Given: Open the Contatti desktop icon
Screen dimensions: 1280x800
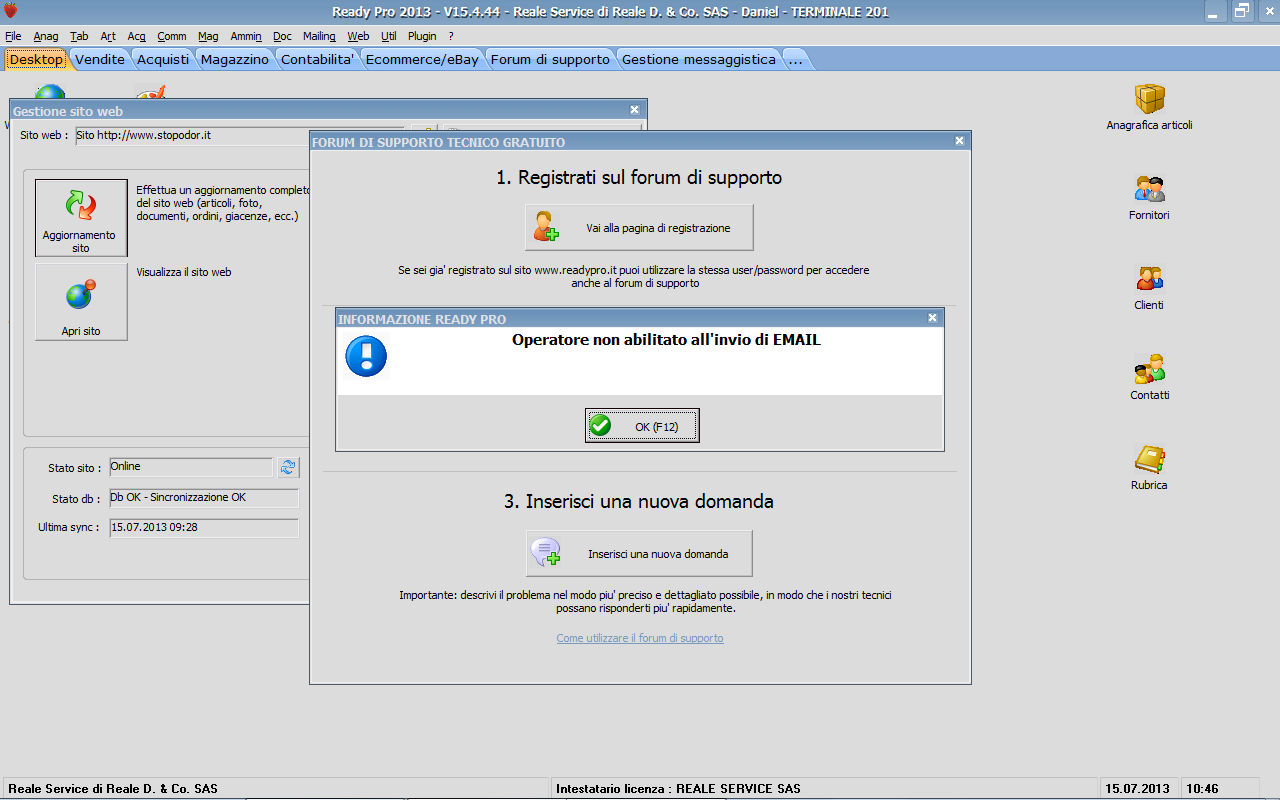Looking at the screenshot, I should (1149, 377).
